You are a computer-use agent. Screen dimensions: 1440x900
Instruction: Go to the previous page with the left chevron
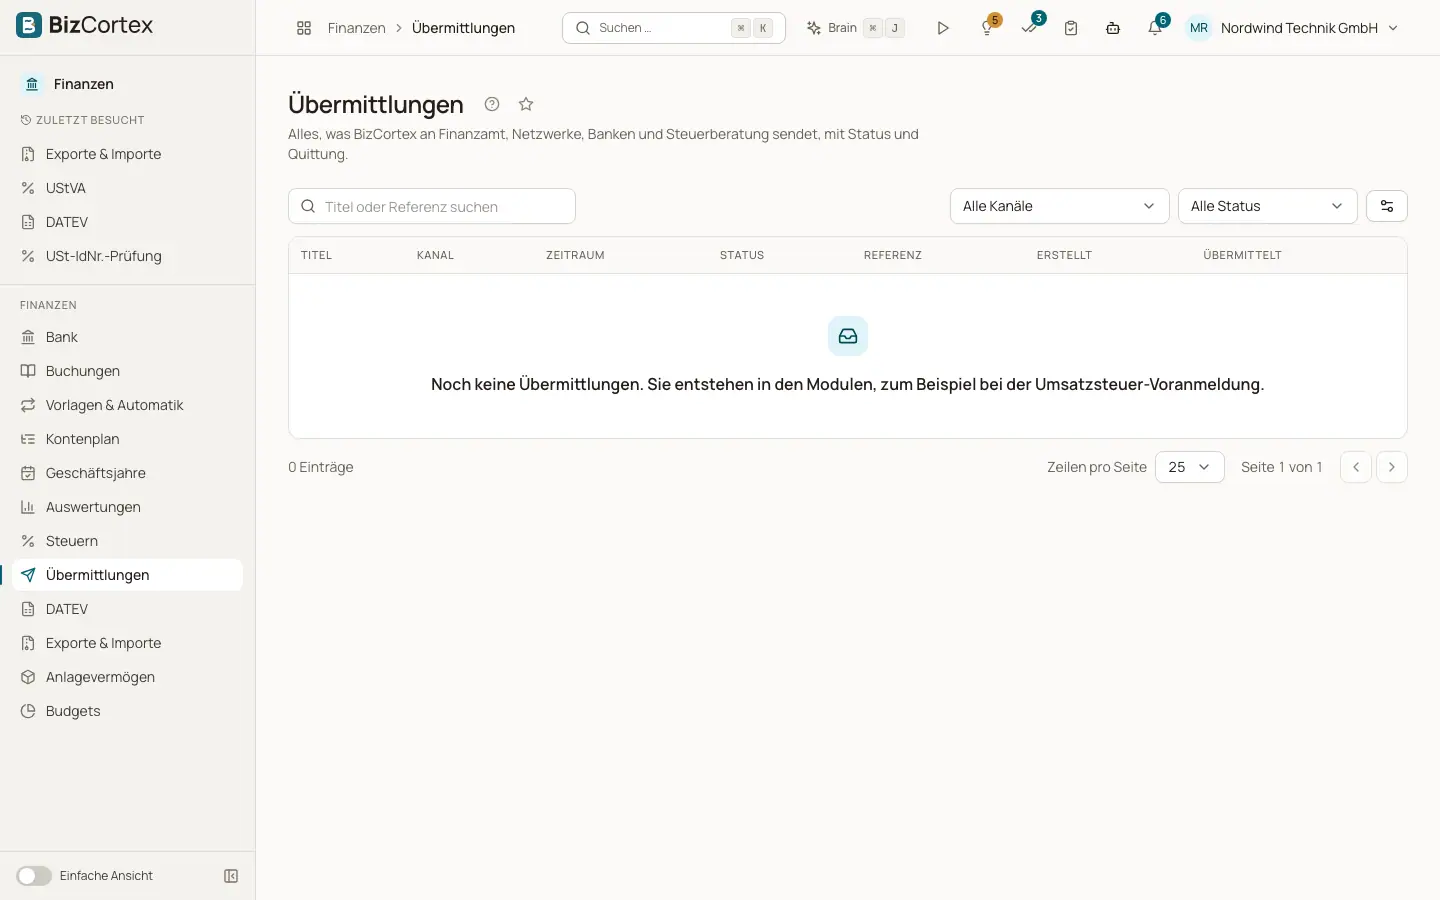(1356, 467)
